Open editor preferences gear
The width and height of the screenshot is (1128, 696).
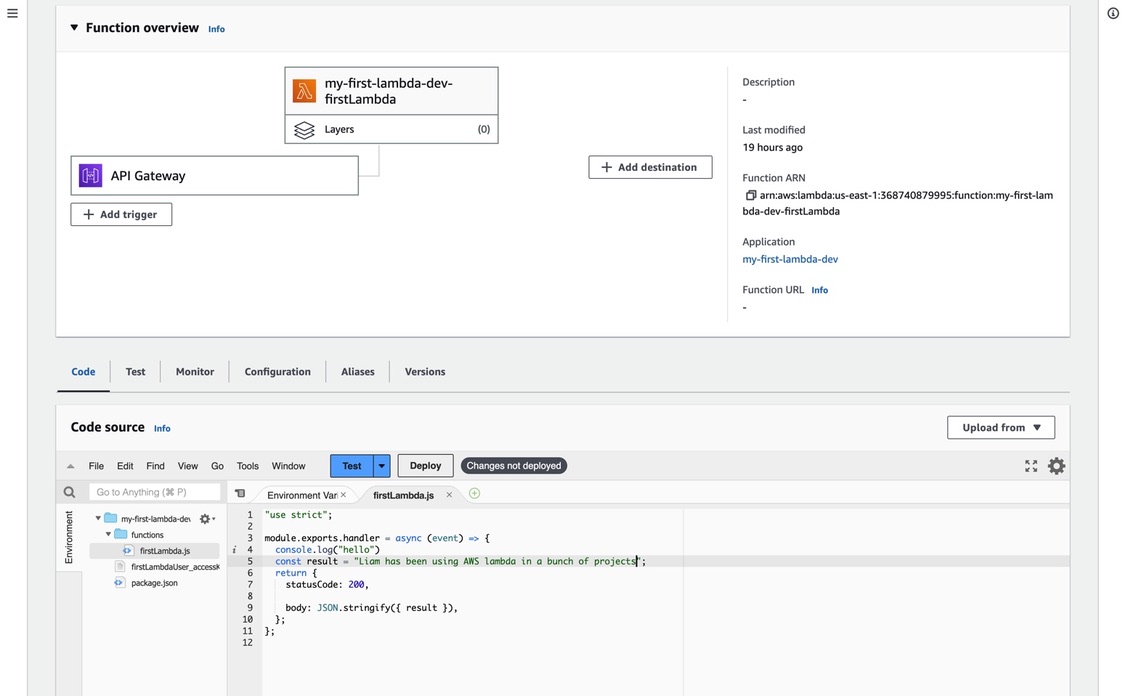[x=1056, y=466]
